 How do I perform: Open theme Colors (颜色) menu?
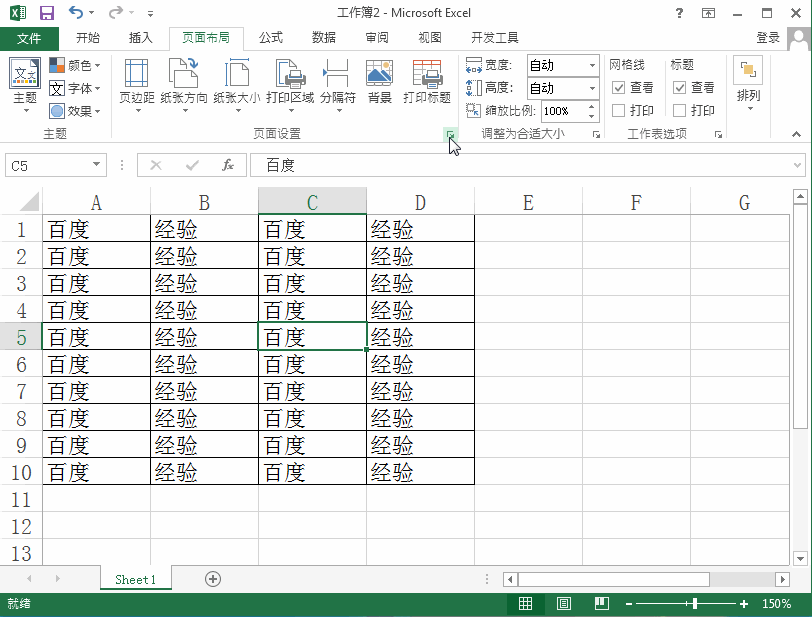75,65
